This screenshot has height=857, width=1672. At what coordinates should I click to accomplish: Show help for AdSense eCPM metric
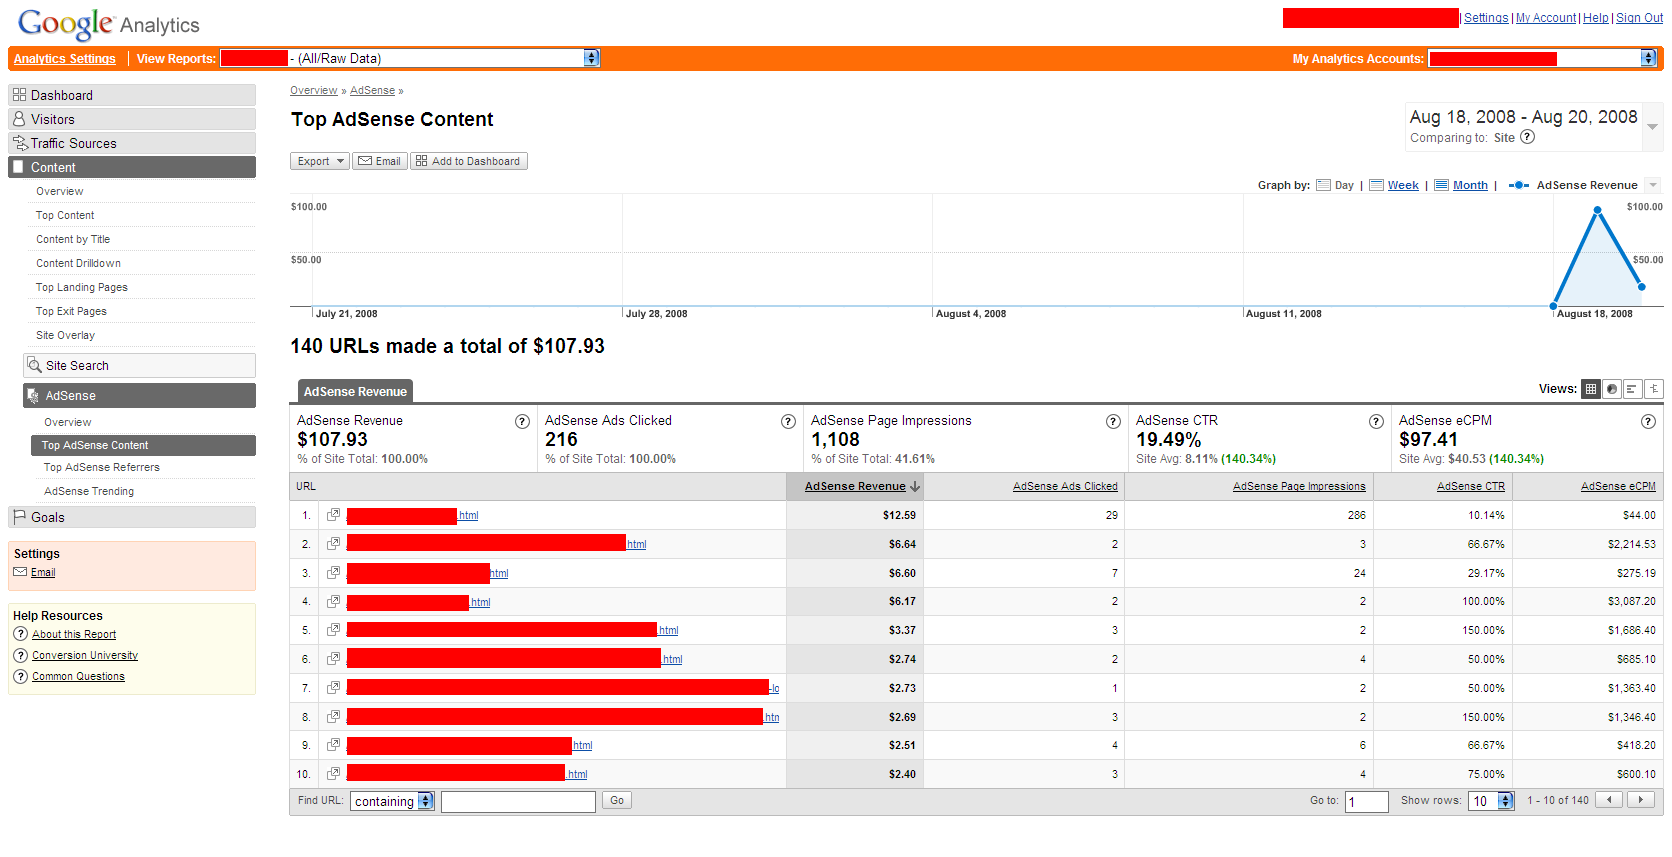[x=1648, y=422]
